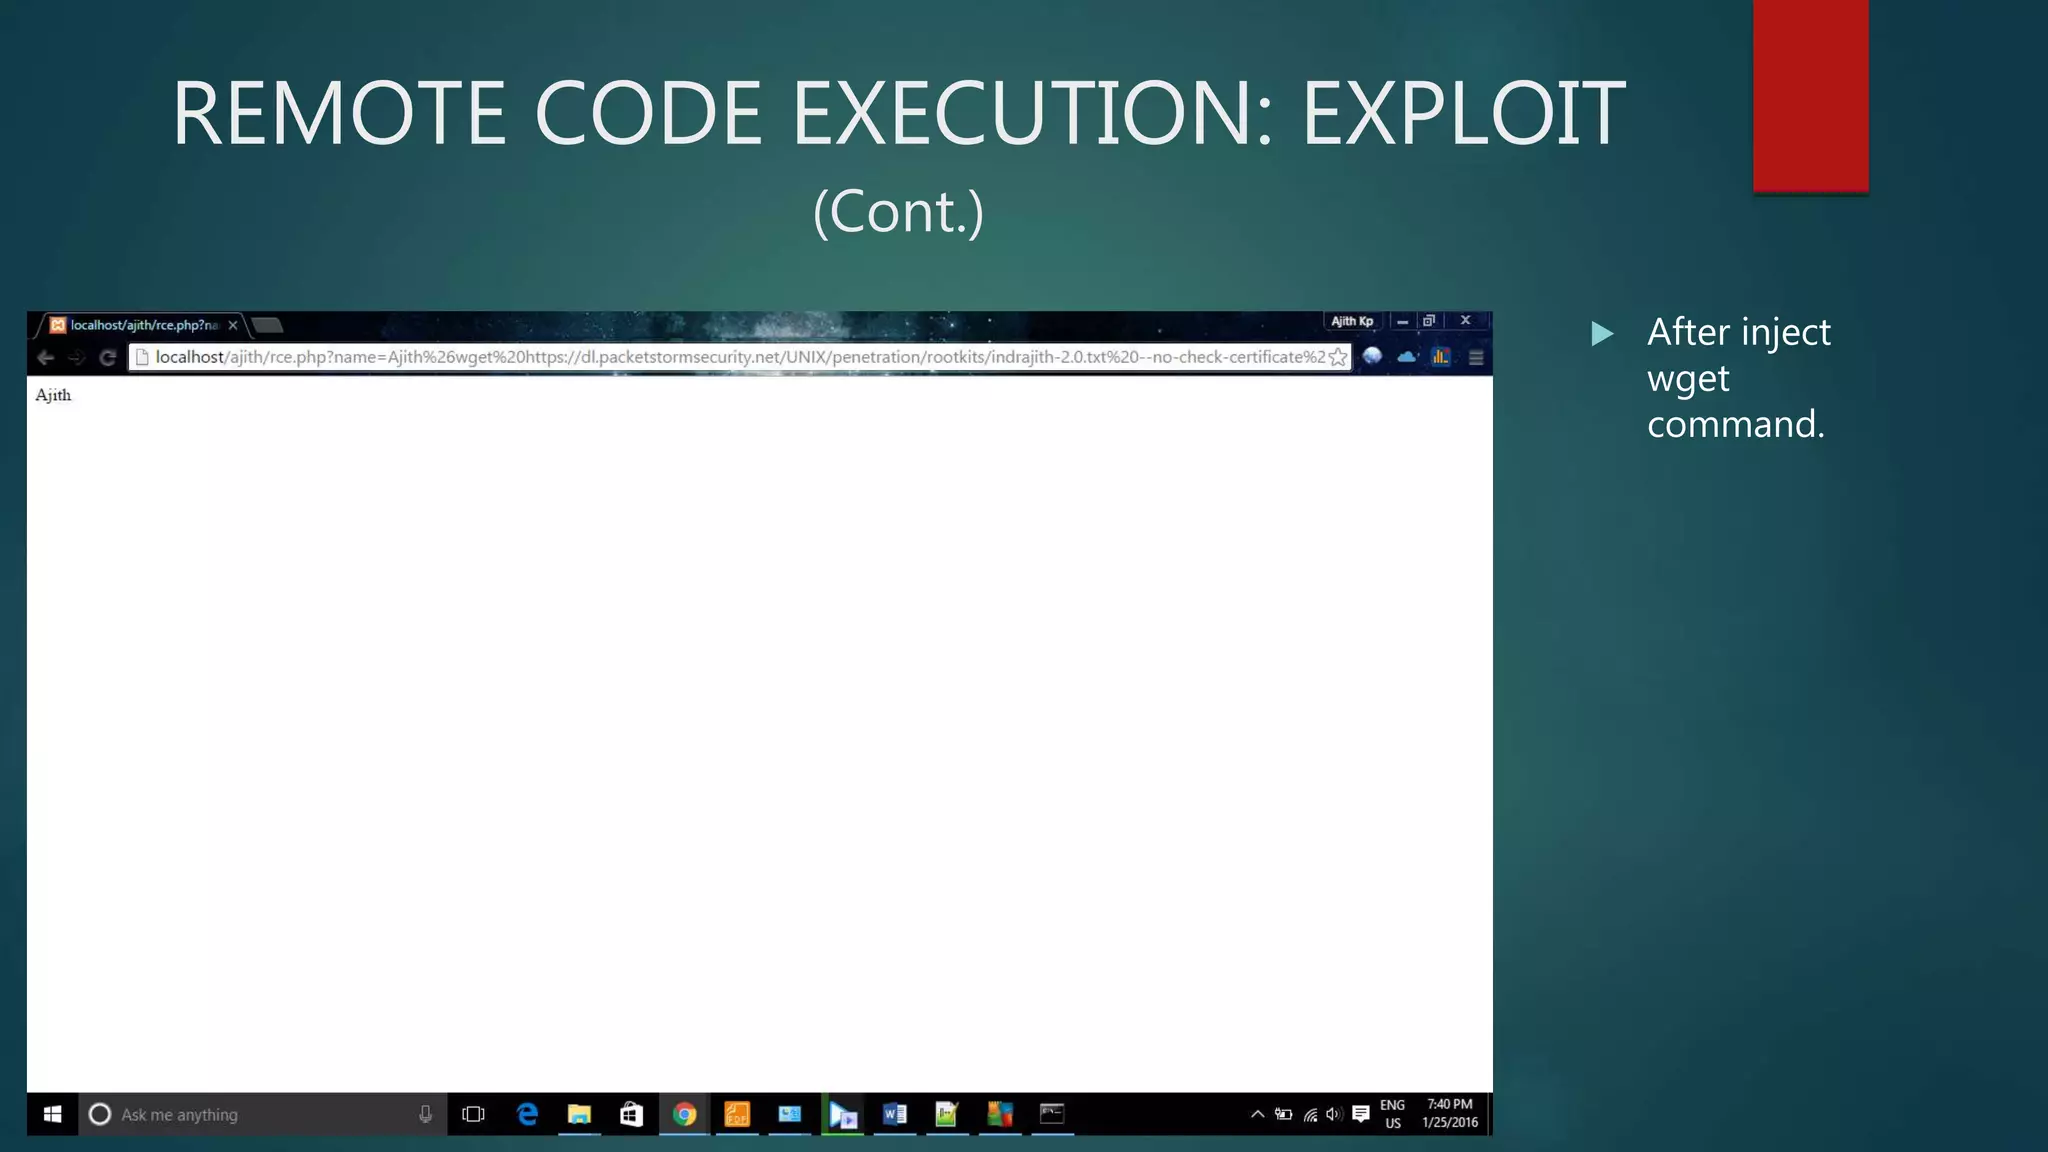Open the command prompt taskbar icon
This screenshot has height=1152, width=2048.
1052,1114
